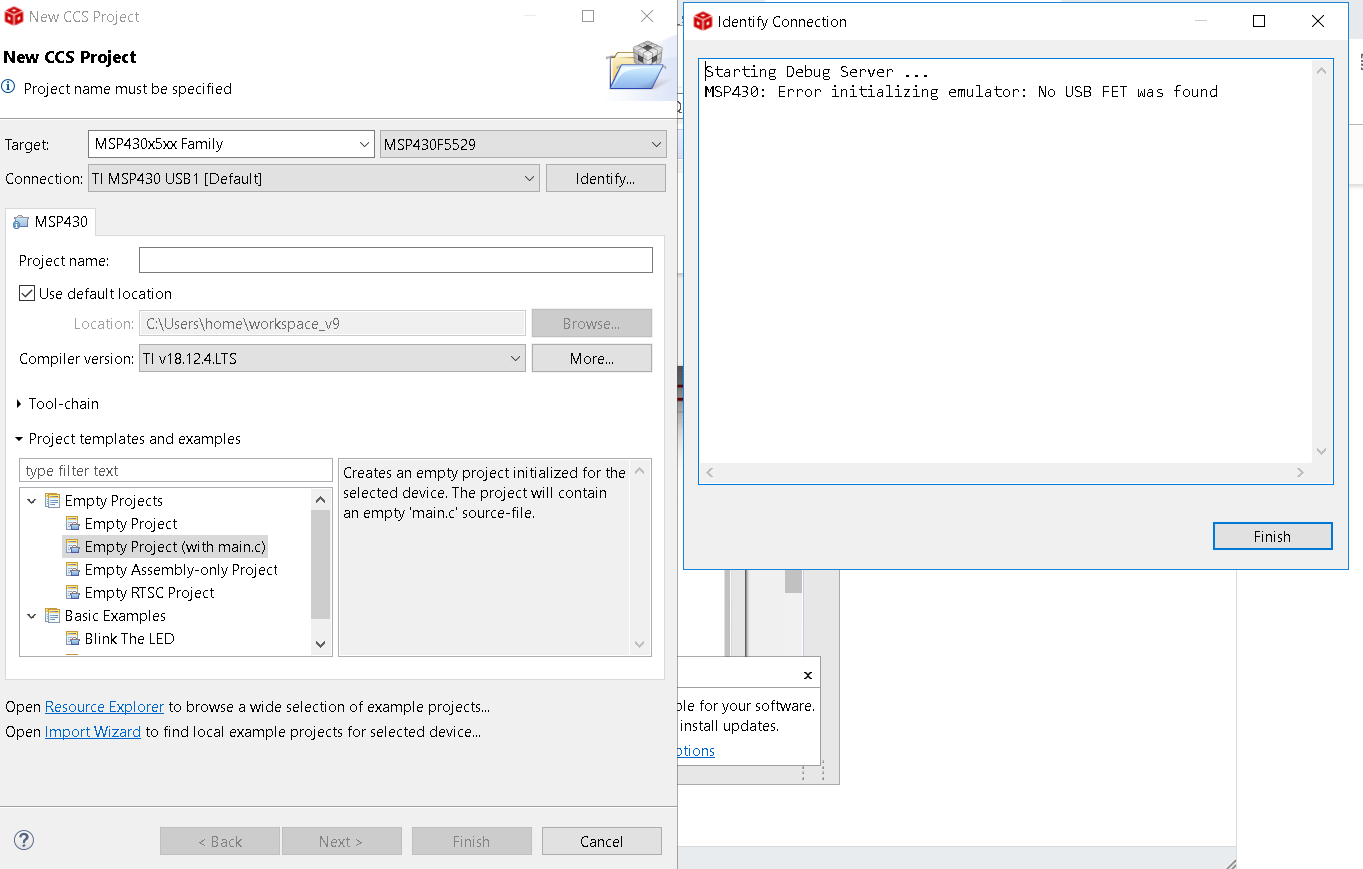Select the MSP430 tab
Viewport: 1363px width, 869px height.
coord(51,222)
